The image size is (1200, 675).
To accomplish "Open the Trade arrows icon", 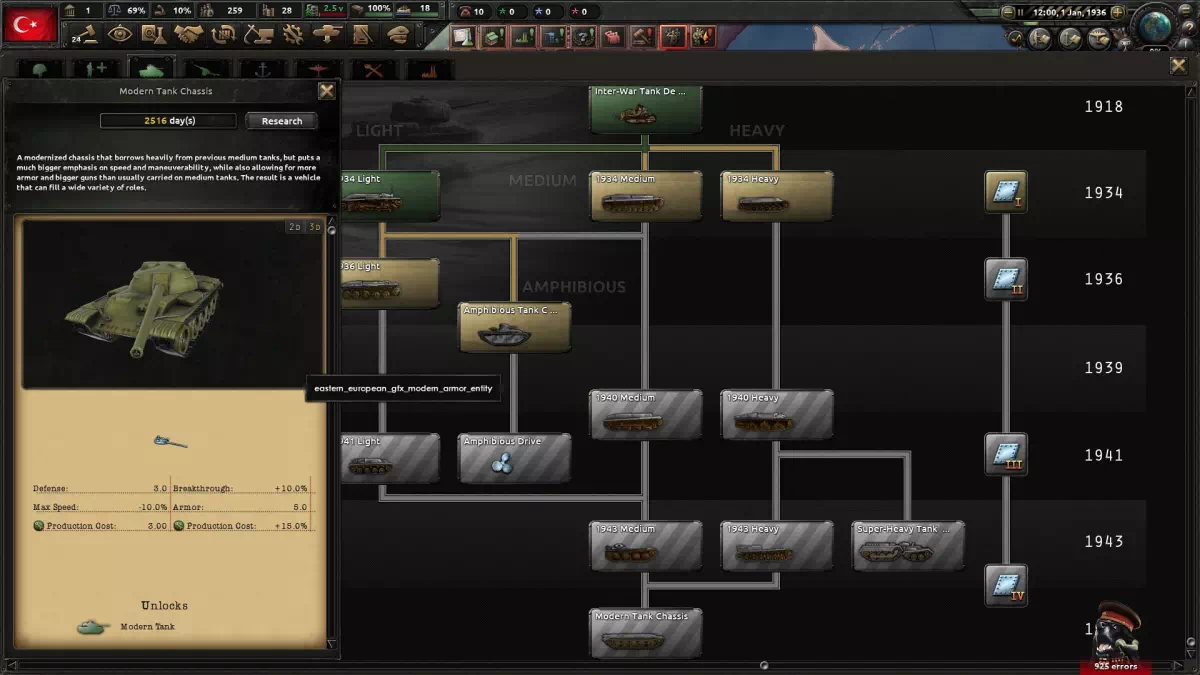I will 224,34.
